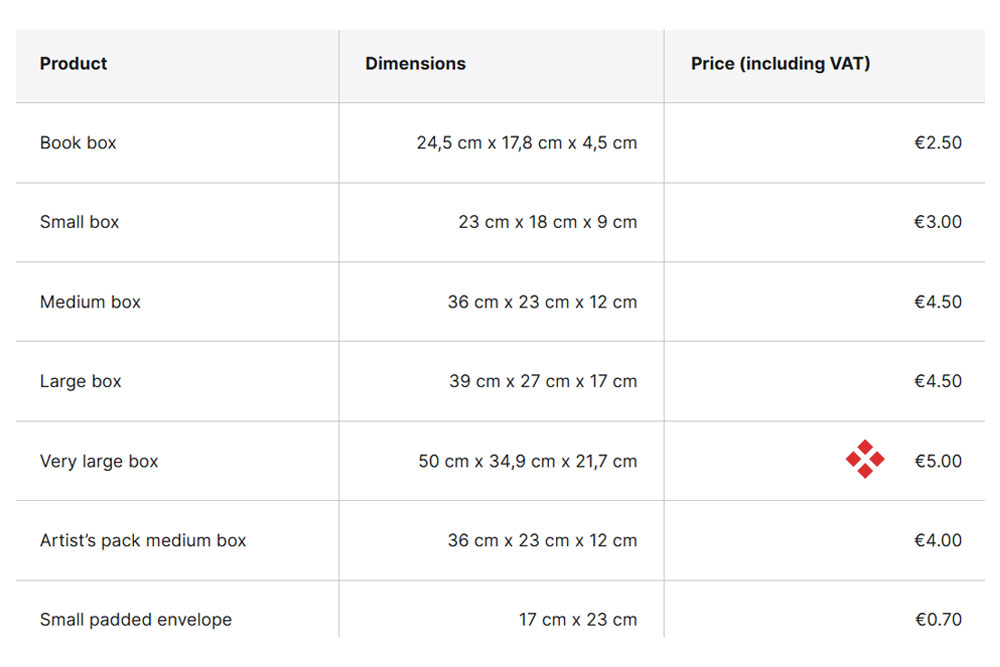This screenshot has height=667, width=1000.
Task: Click the €4.00 Artist's pack price
Action: [938, 540]
